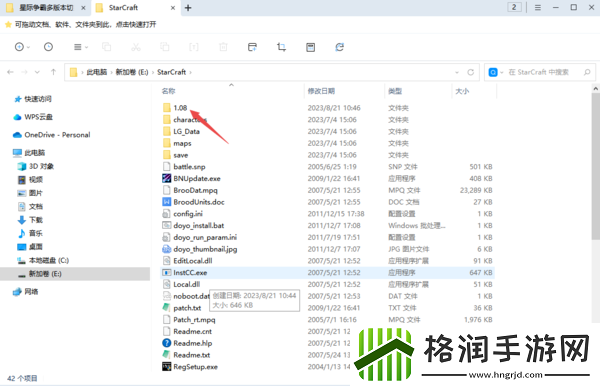Sort files by 名称 column header
Screen dimensions: 600x386
click(168, 91)
